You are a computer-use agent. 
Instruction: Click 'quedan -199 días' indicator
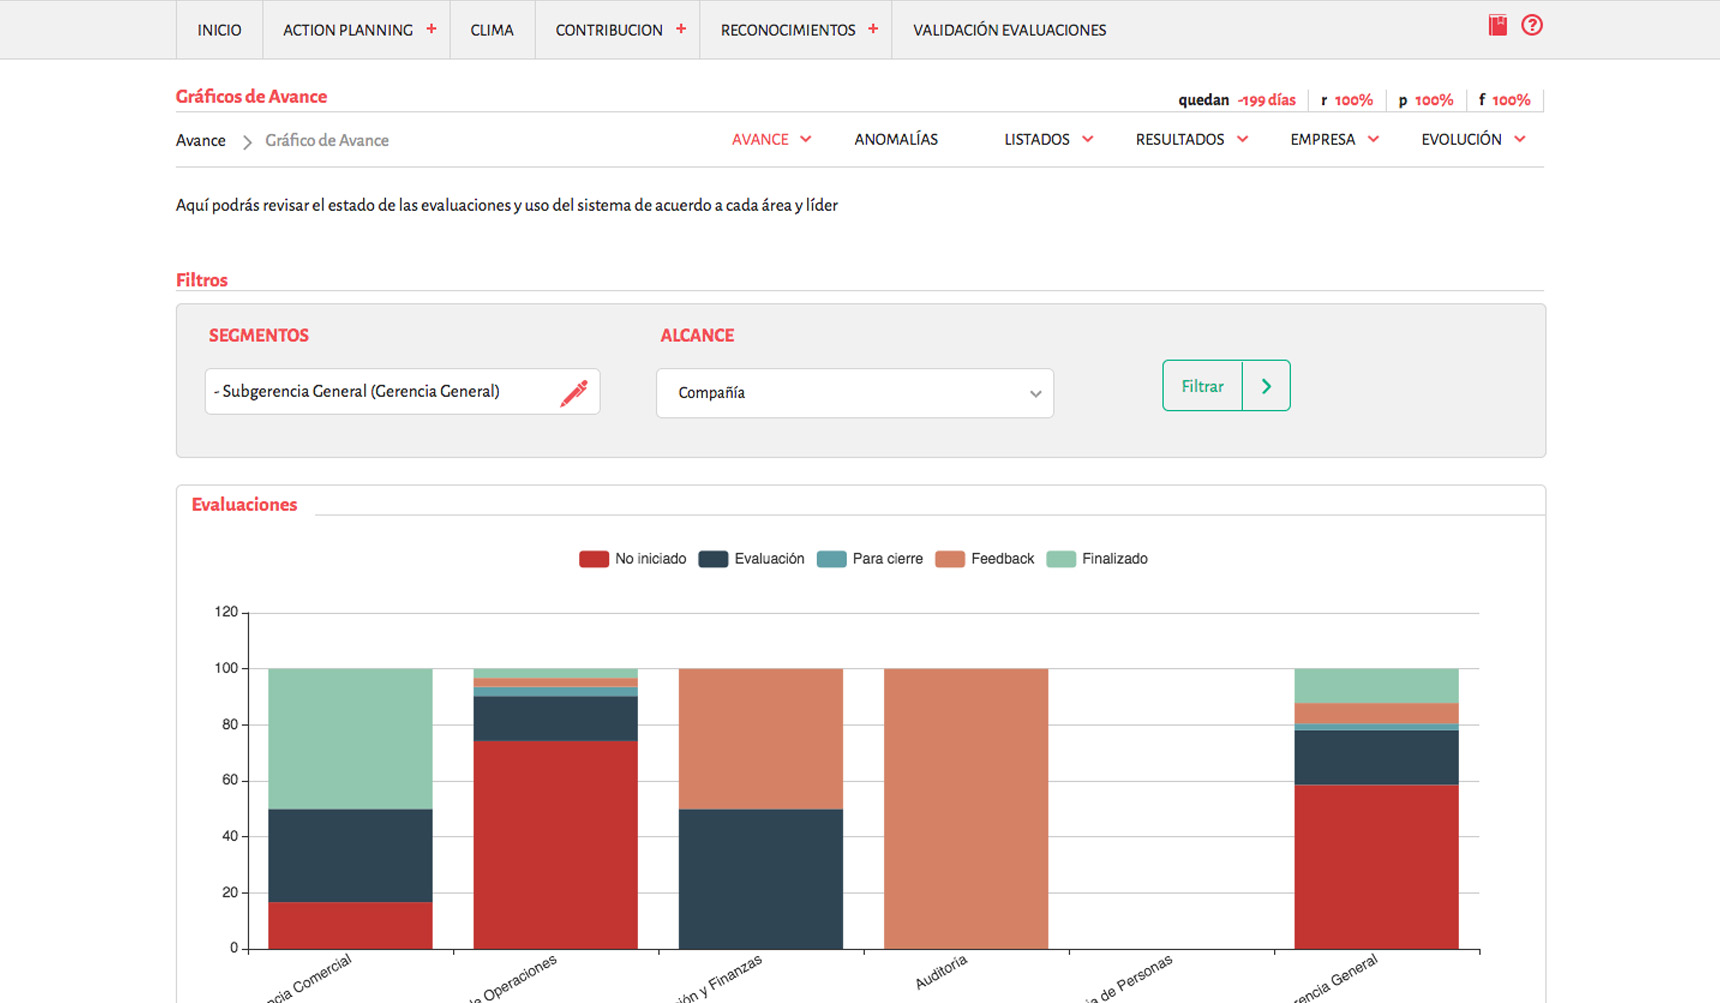pyautogui.click(x=1237, y=100)
